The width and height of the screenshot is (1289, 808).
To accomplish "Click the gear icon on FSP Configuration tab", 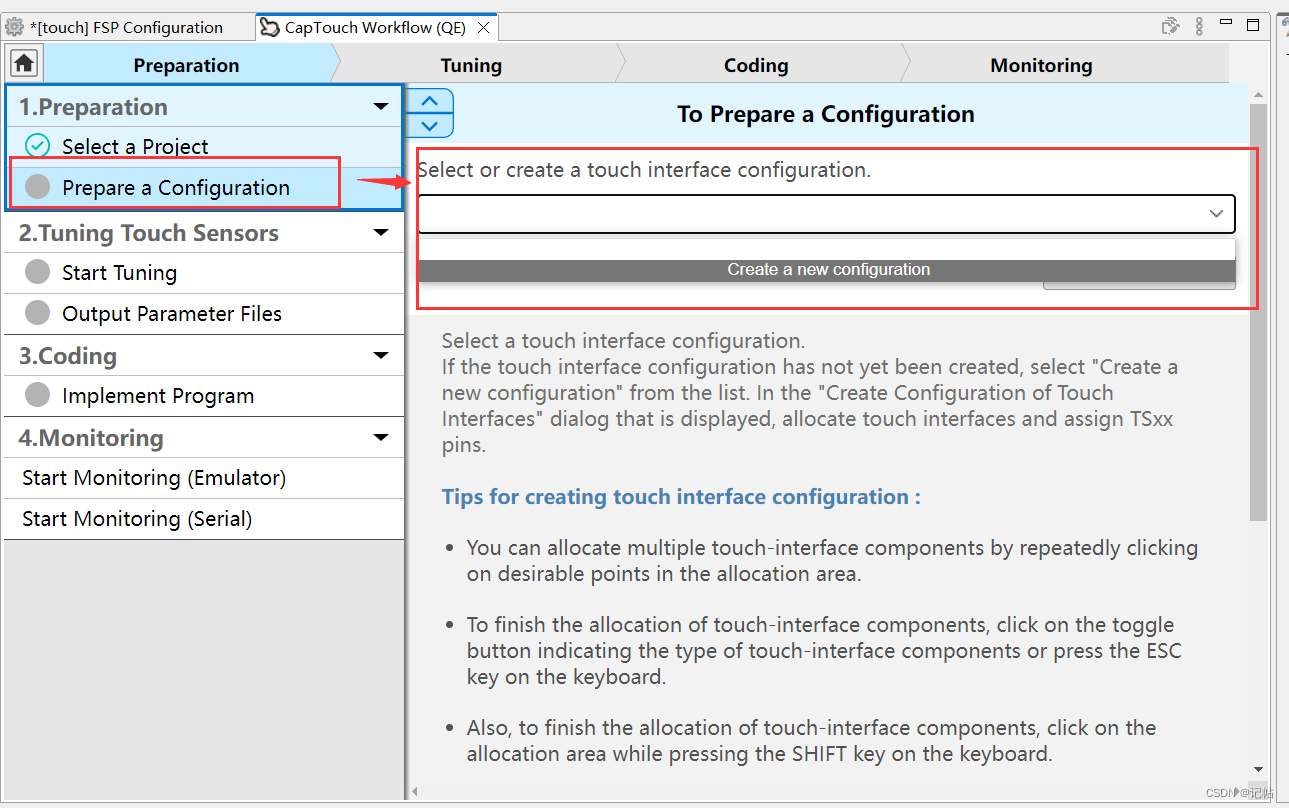I will pos(15,27).
